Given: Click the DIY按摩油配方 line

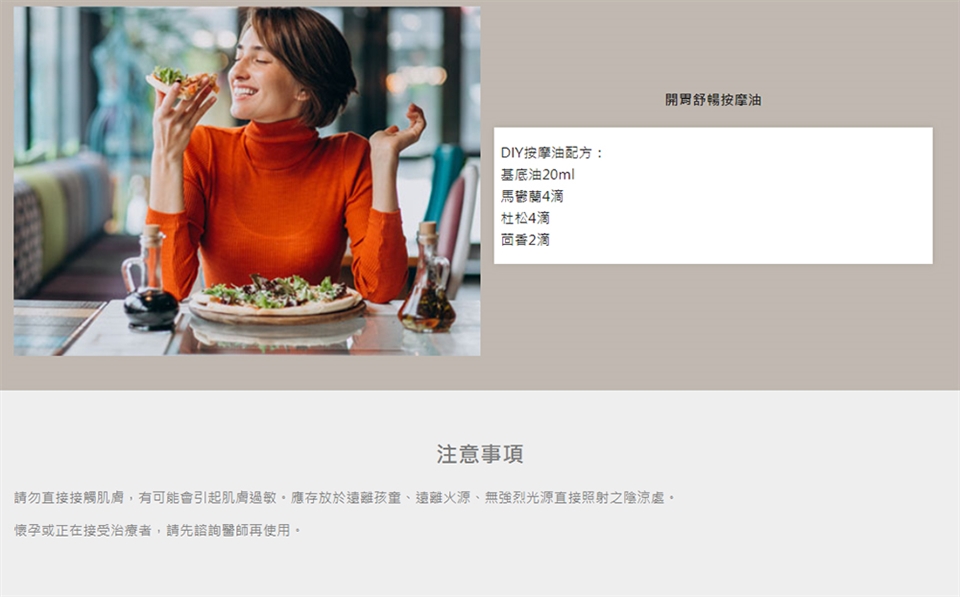Looking at the screenshot, I should coord(552,153).
